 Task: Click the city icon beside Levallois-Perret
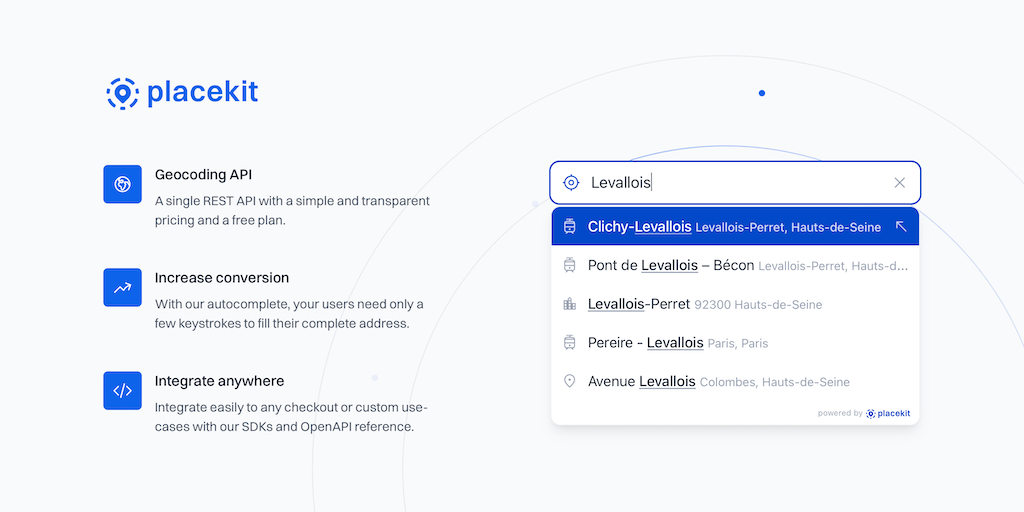click(x=570, y=304)
